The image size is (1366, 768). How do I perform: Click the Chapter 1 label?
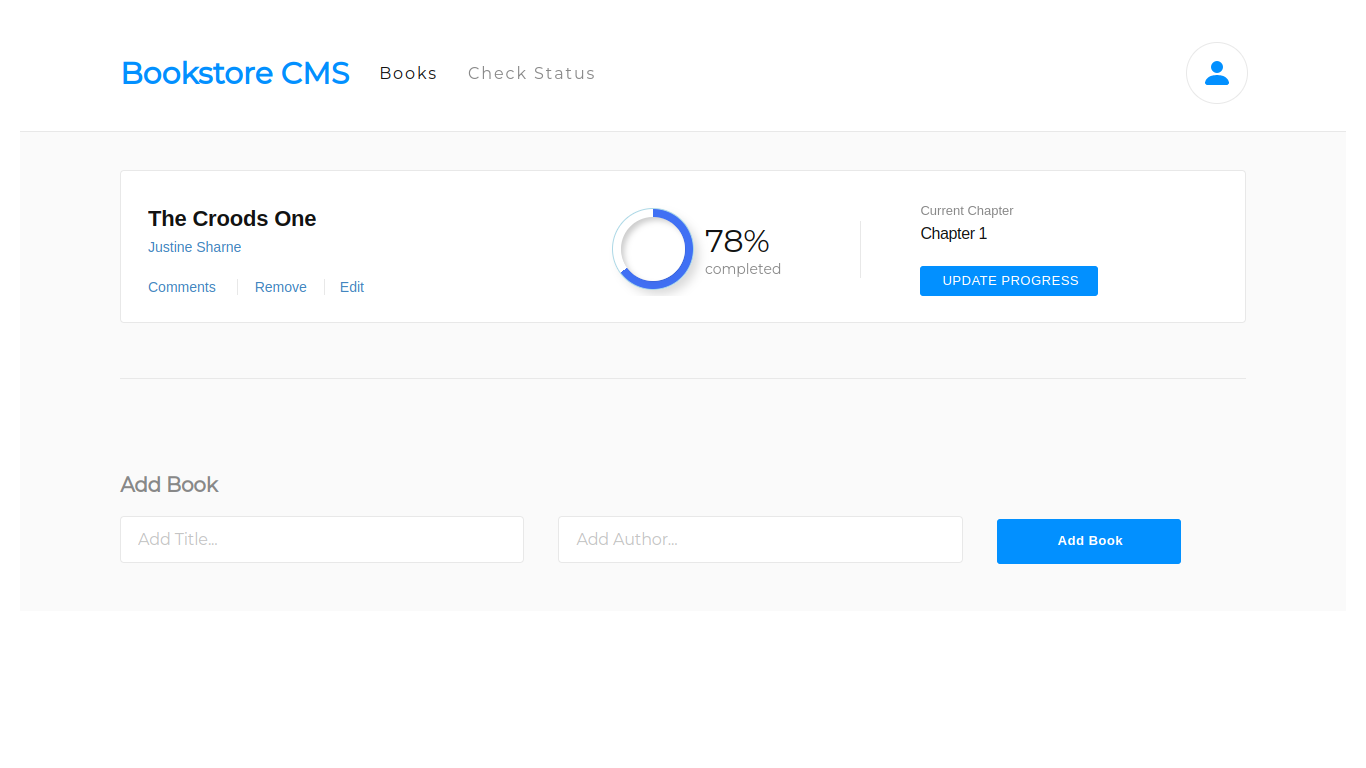[x=953, y=233]
